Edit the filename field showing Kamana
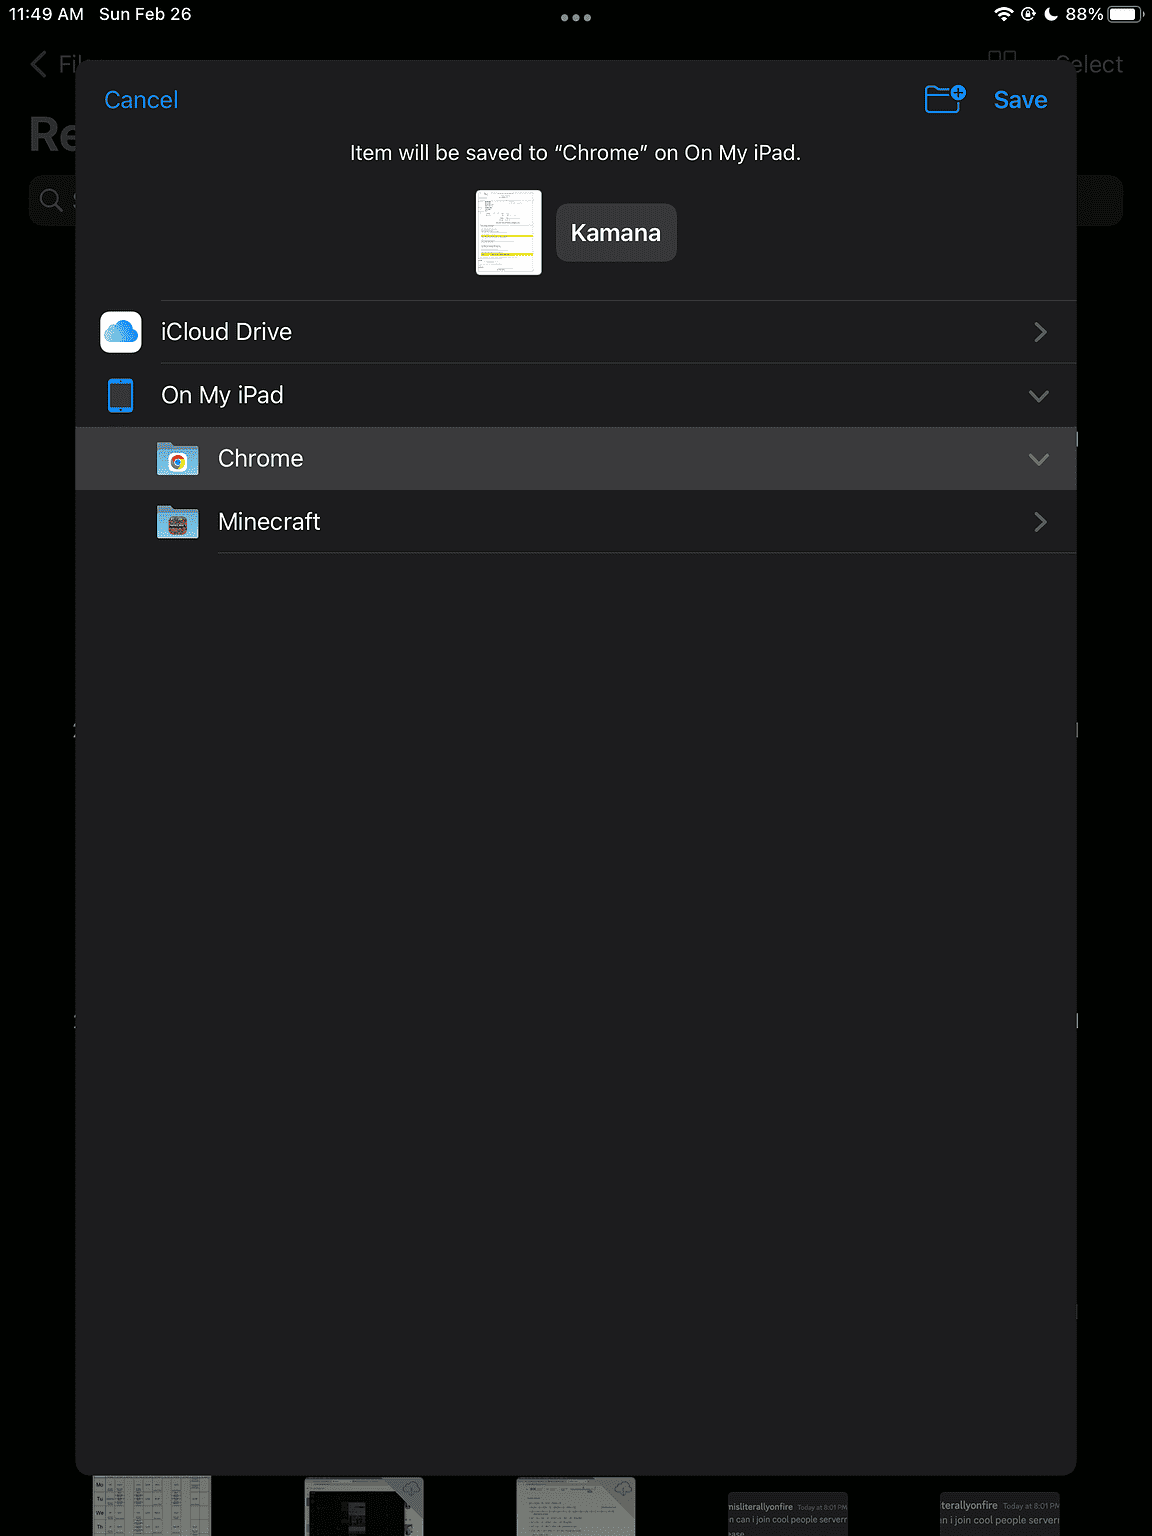The height and width of the screenshot is (1536, 1152). (x=616, y=232)
